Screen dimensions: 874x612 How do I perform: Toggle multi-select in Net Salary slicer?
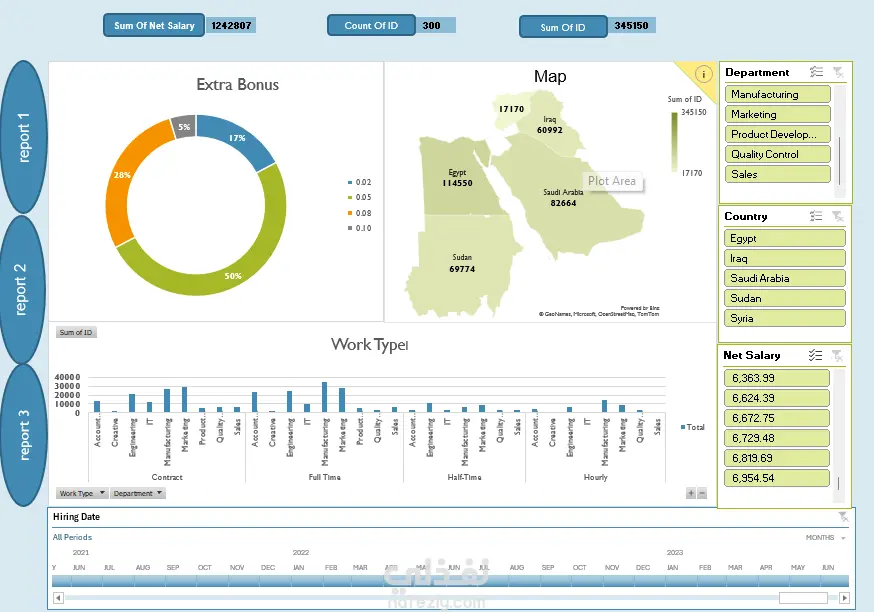point(815,355)
